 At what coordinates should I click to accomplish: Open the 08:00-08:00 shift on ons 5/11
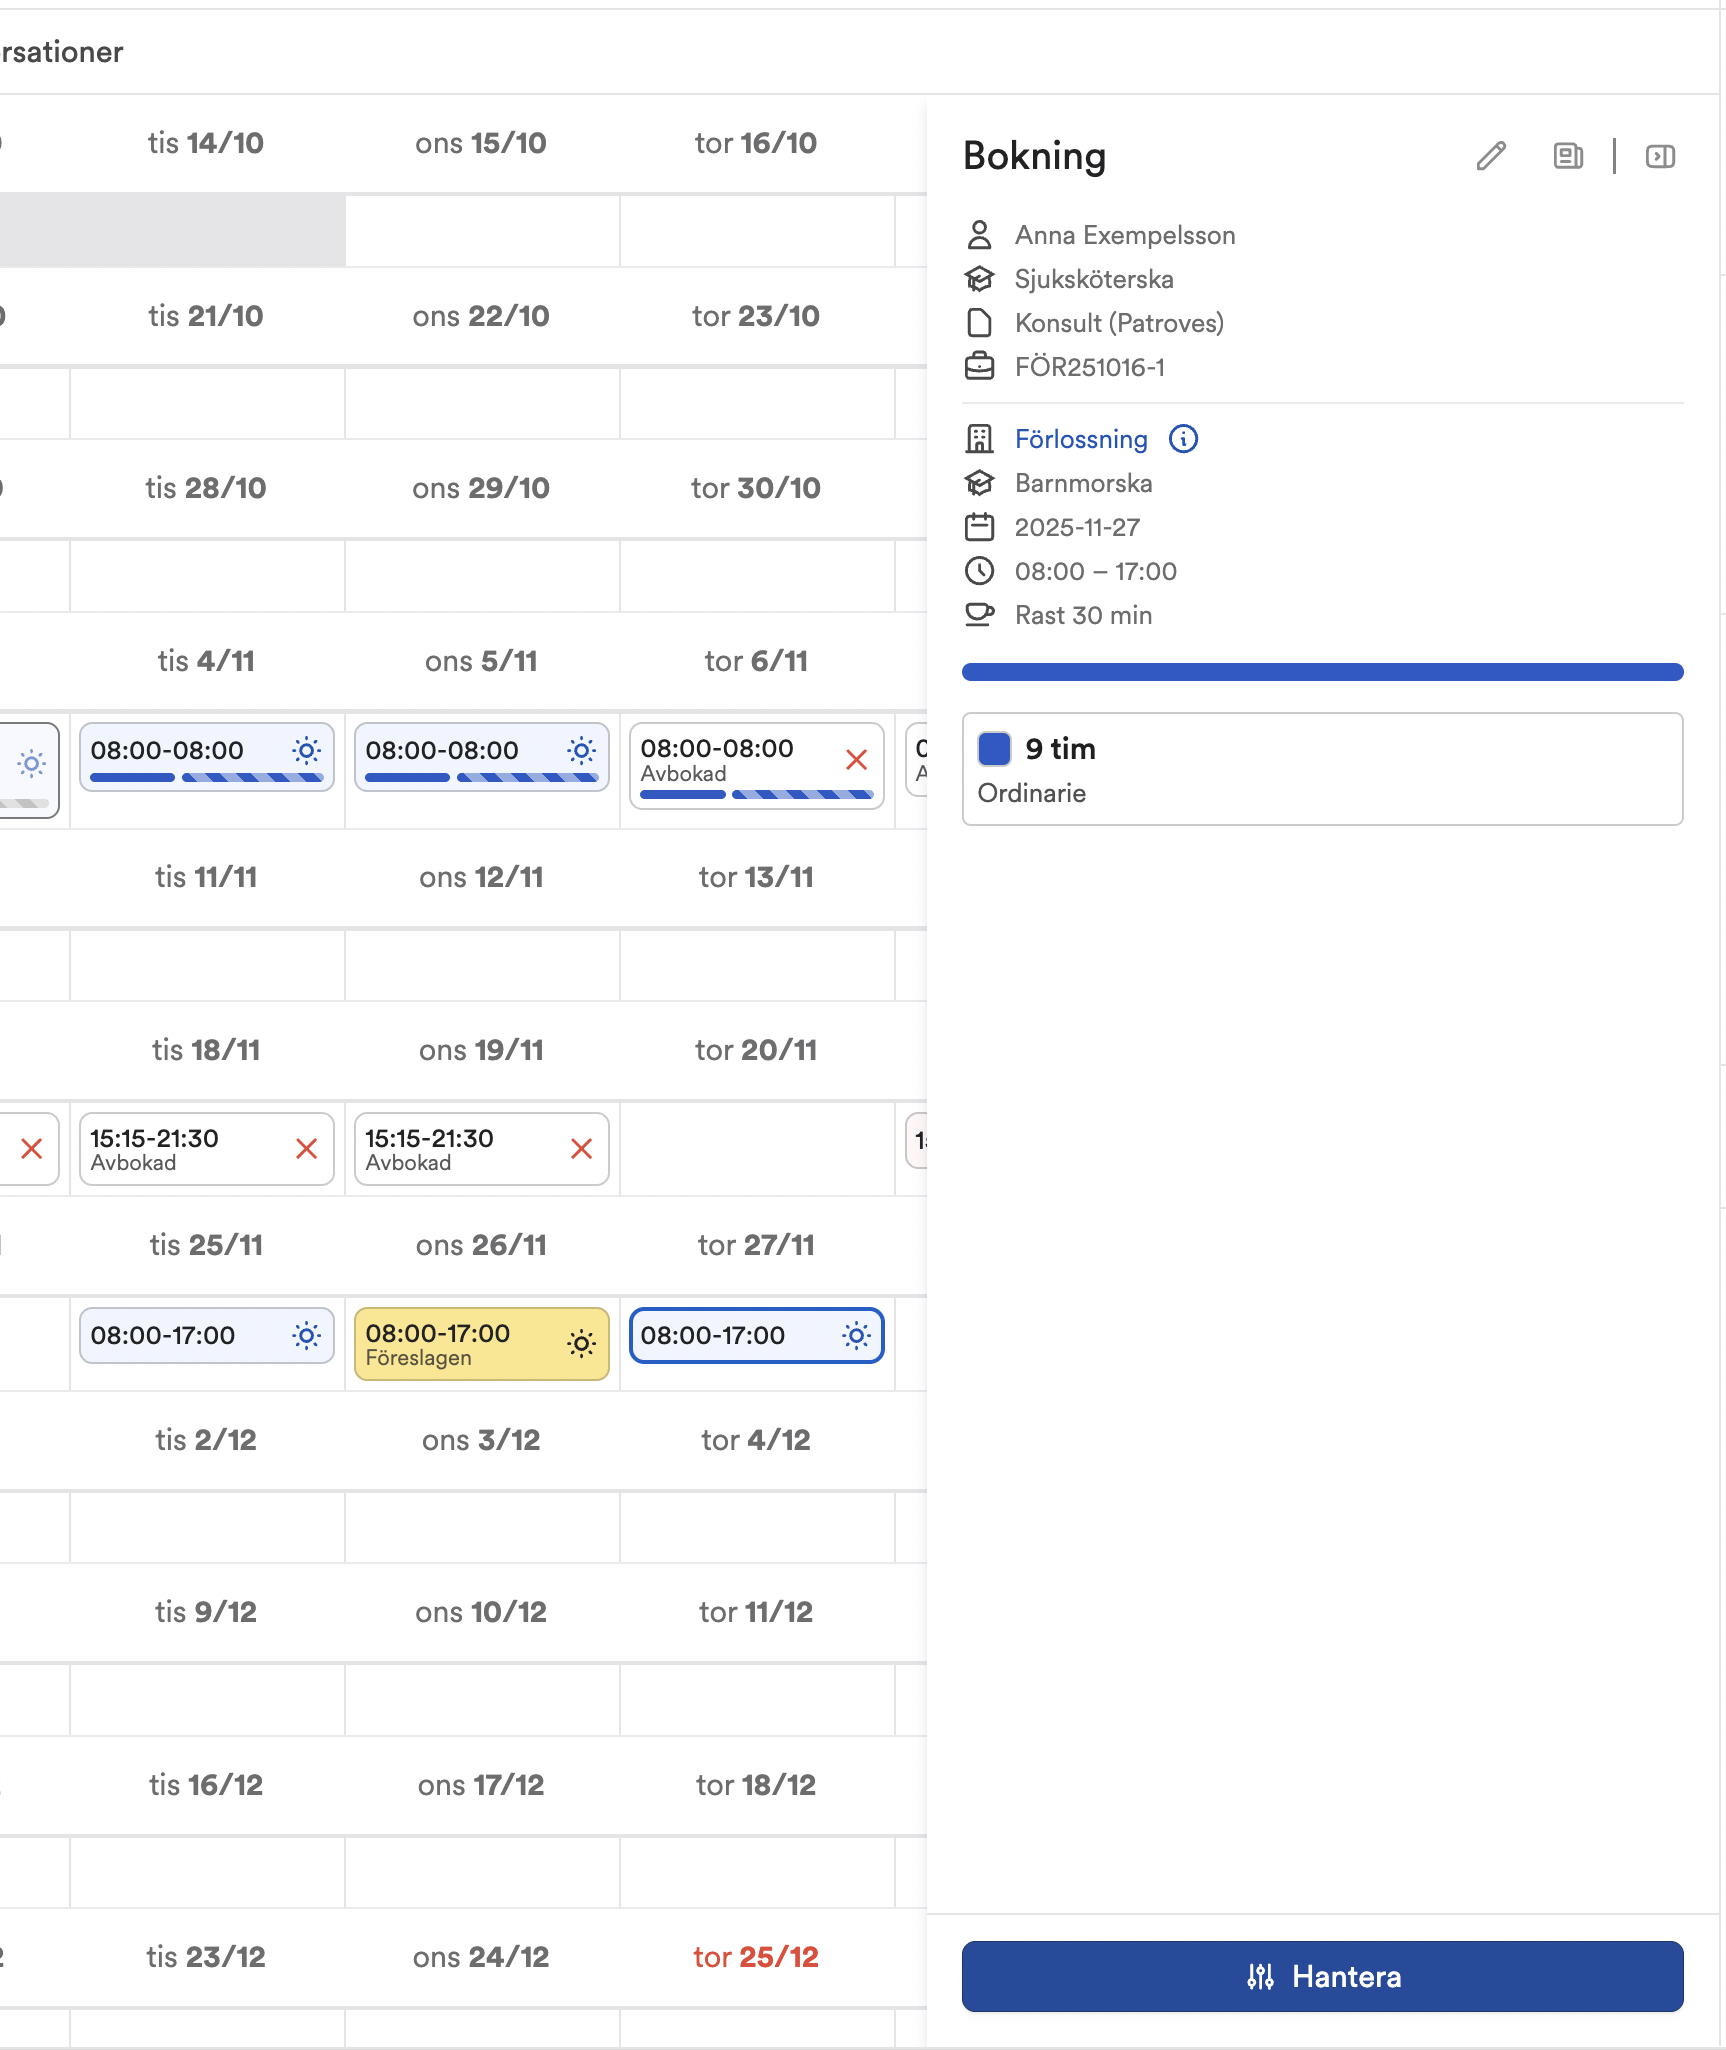tap(482, 757)
